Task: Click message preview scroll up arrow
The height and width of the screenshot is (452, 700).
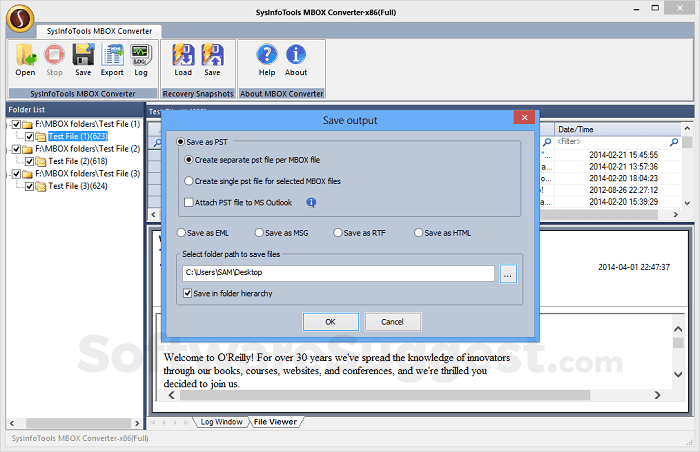Action: click(x=678, y=329)
